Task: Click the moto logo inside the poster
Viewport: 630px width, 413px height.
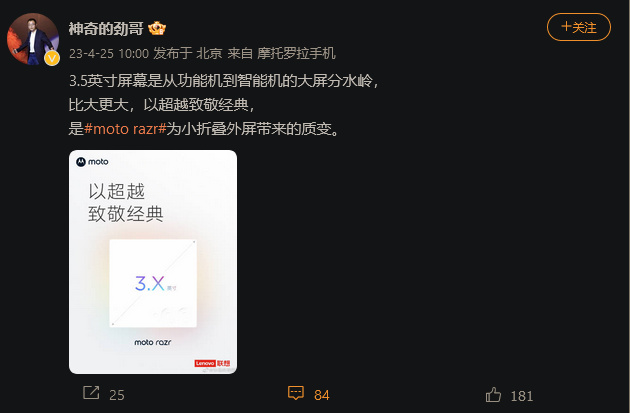Action: [92, 162]
